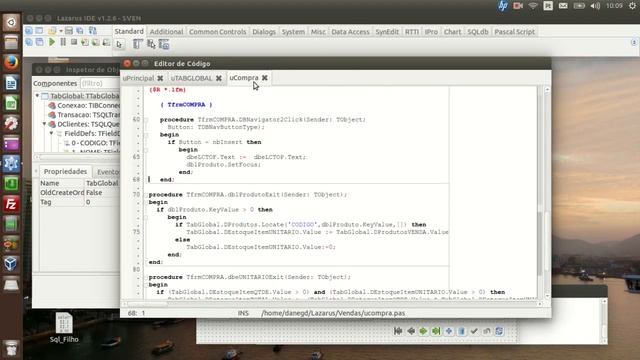This screenshot has width=640, height=360.
Task: Click the Step into debug icon
Action: [x=85, y=42]
